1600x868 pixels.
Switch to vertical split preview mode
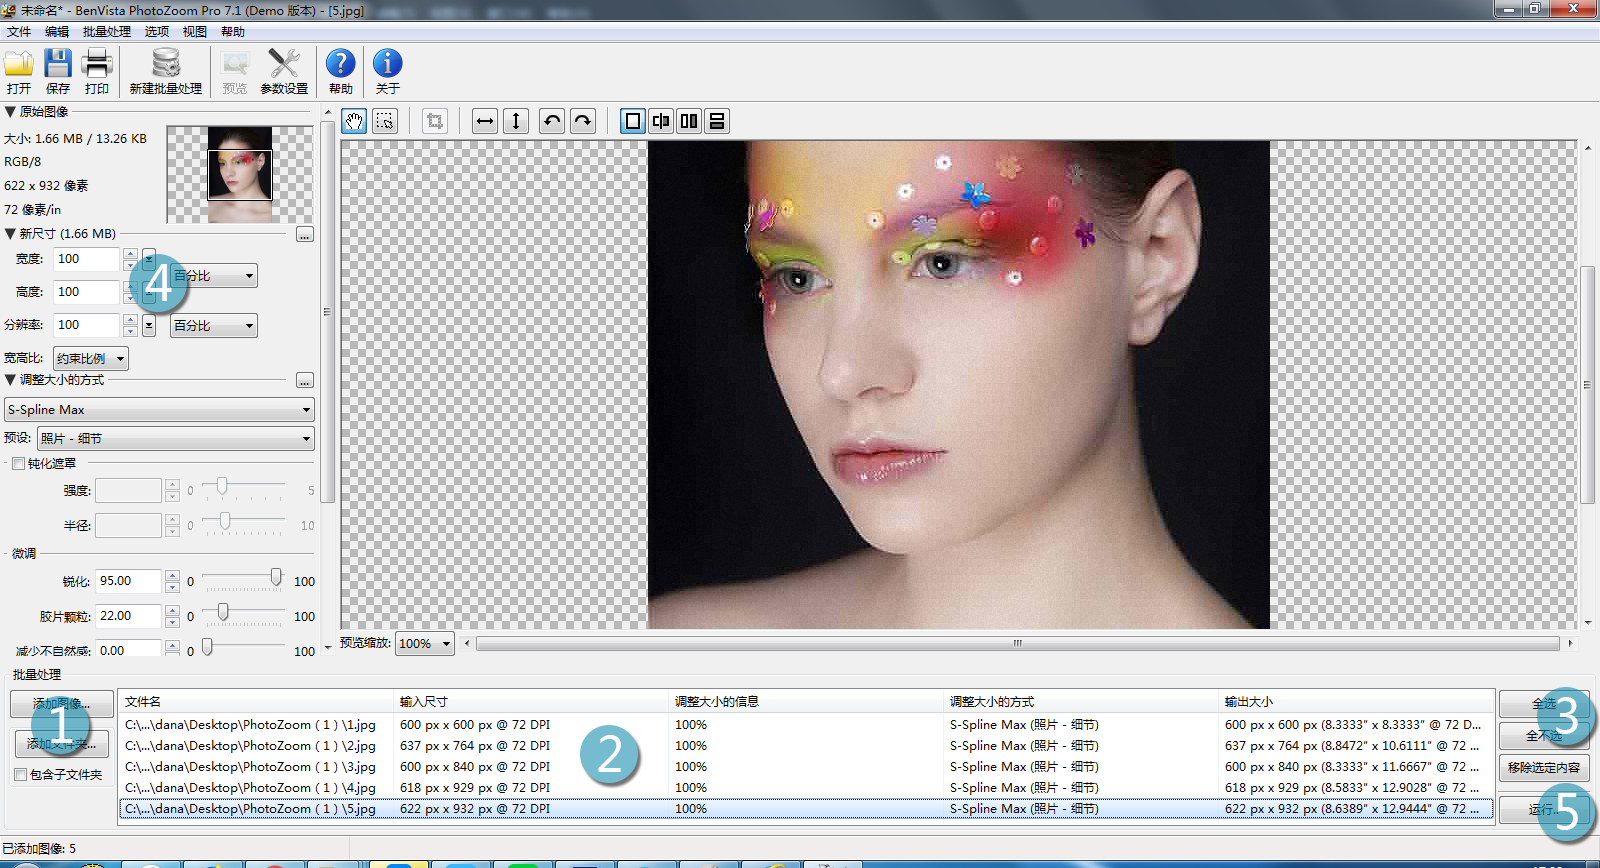(661, 122)
